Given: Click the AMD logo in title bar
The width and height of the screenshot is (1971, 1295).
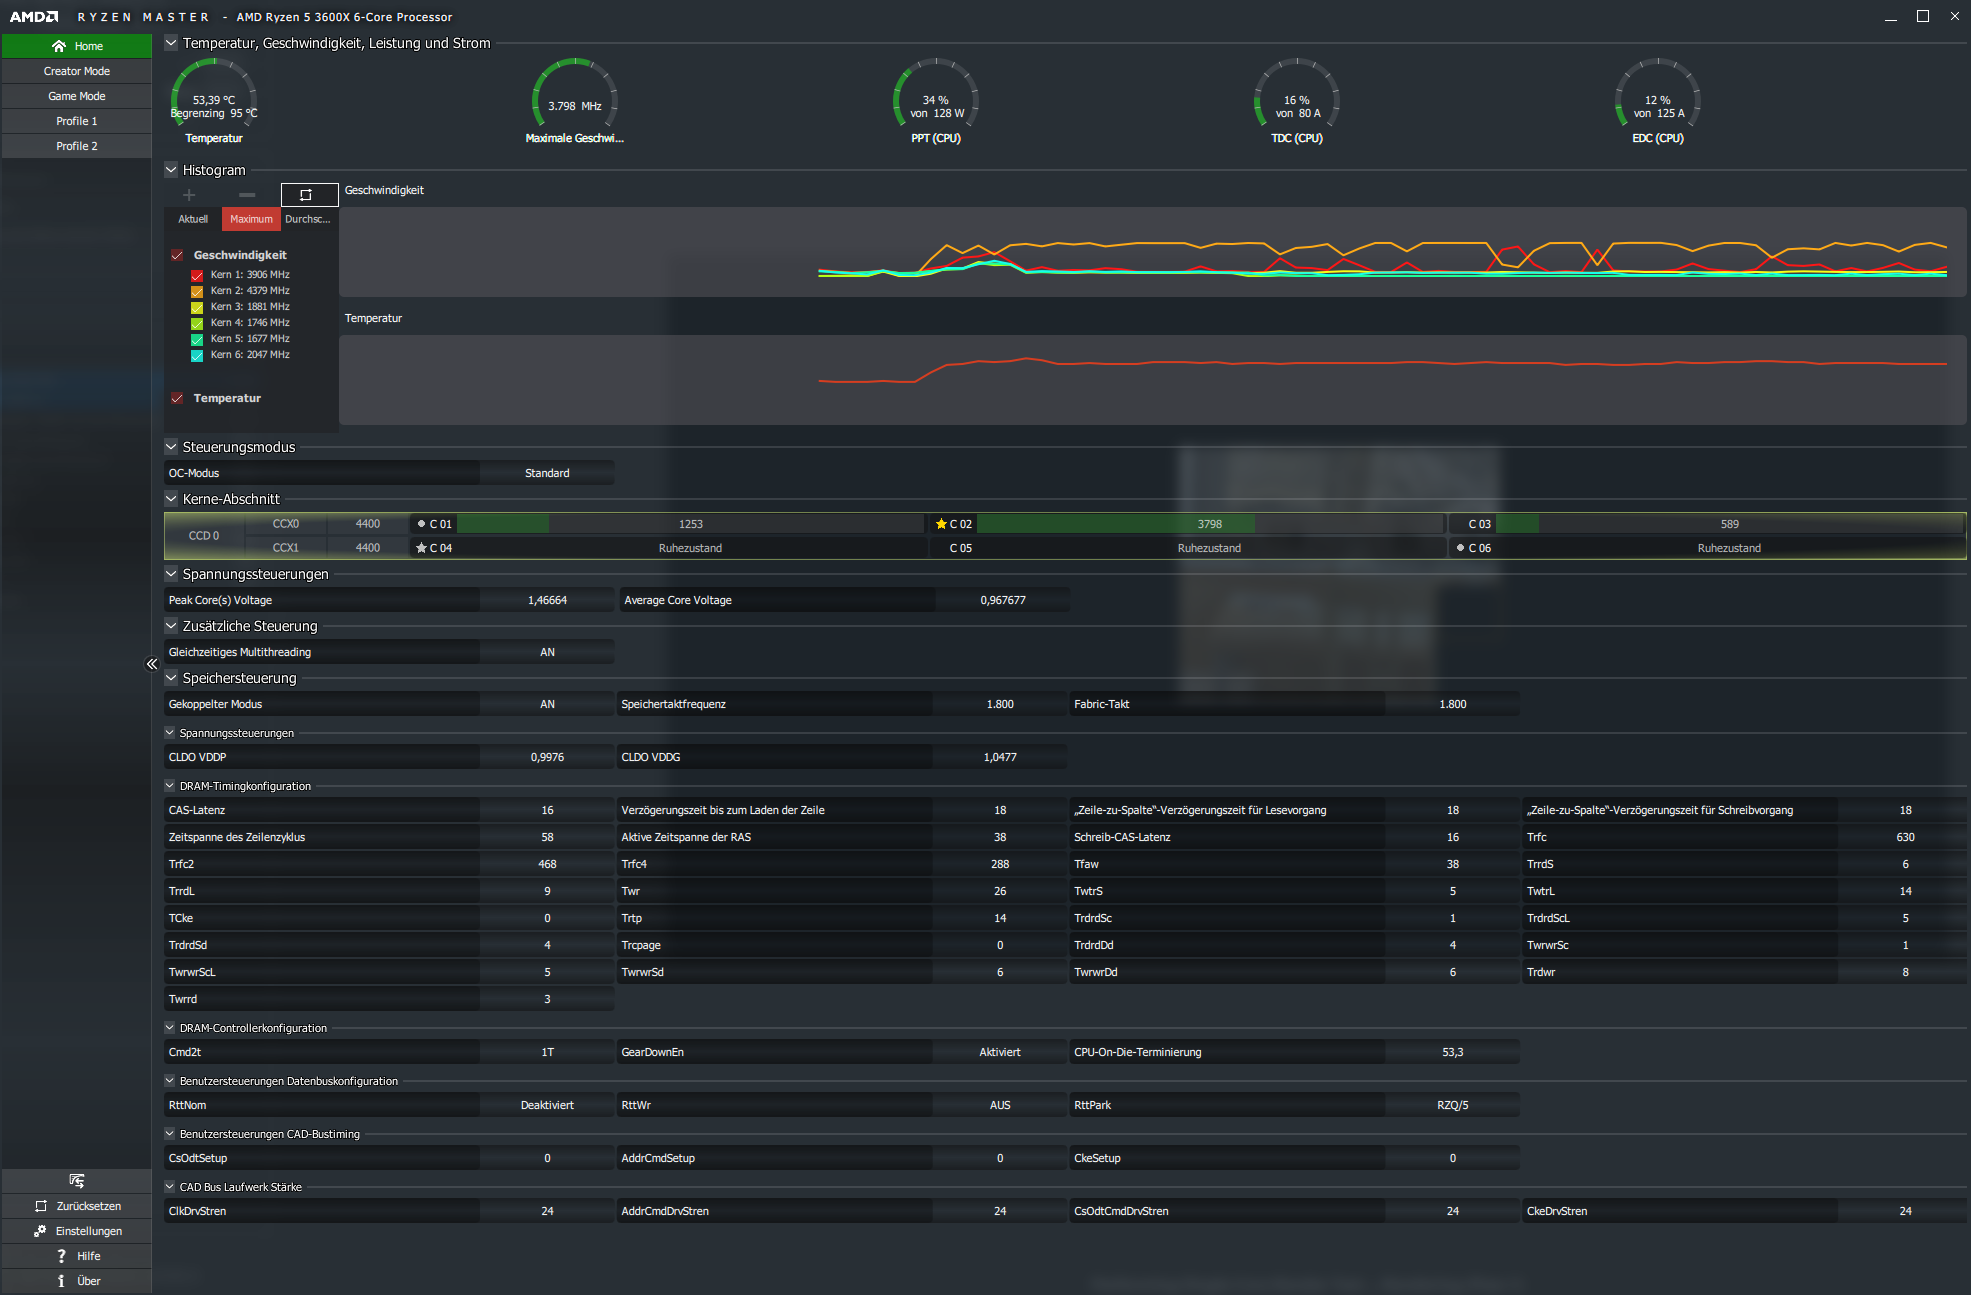Looking at the screenshot, I should point(34,17).
